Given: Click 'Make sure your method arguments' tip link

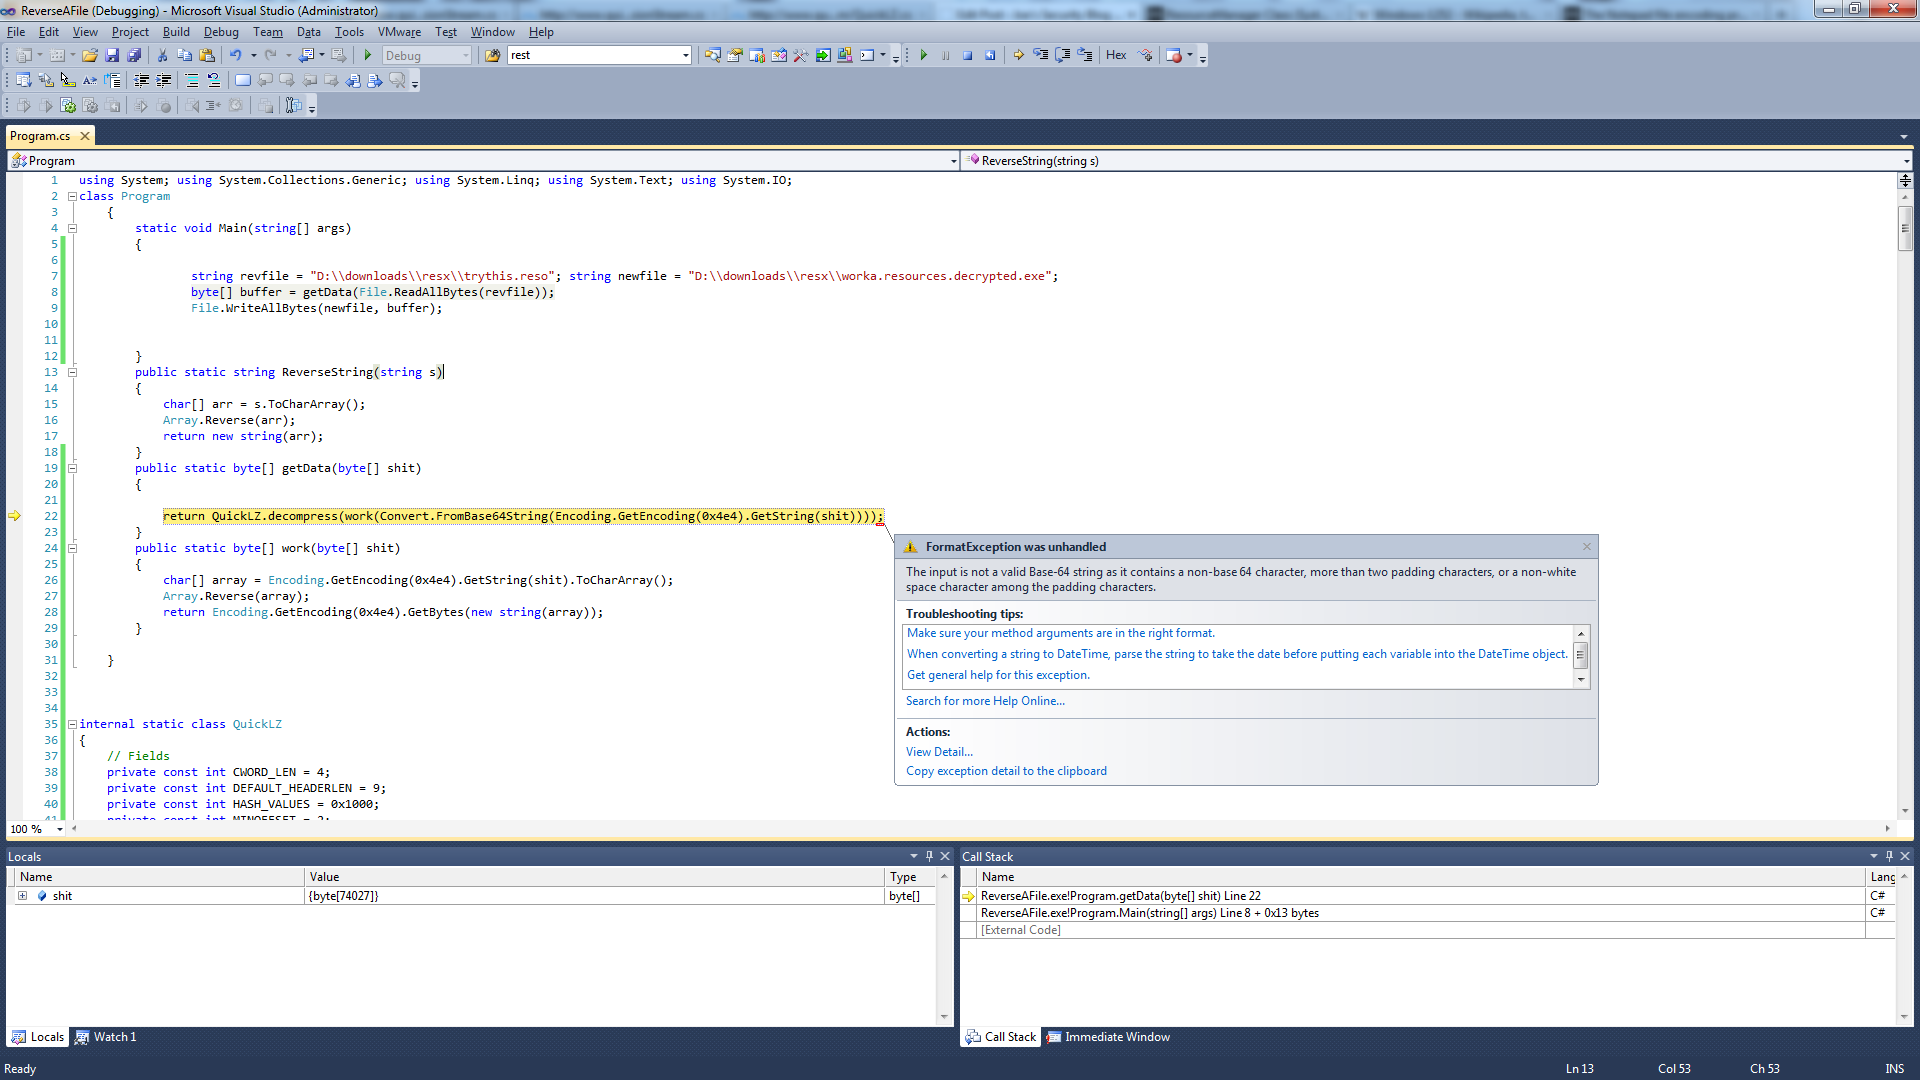Looking at the screenshot, I should [x=1060, y=633].
